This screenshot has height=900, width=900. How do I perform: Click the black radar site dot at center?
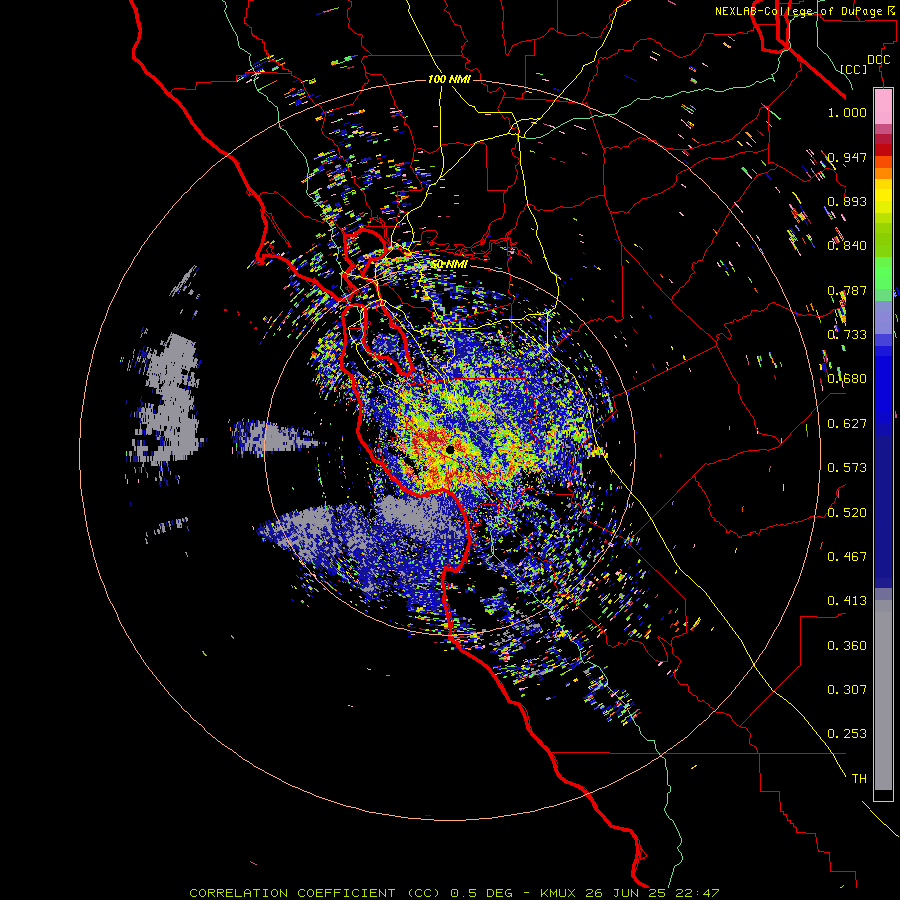coord(451,449)
